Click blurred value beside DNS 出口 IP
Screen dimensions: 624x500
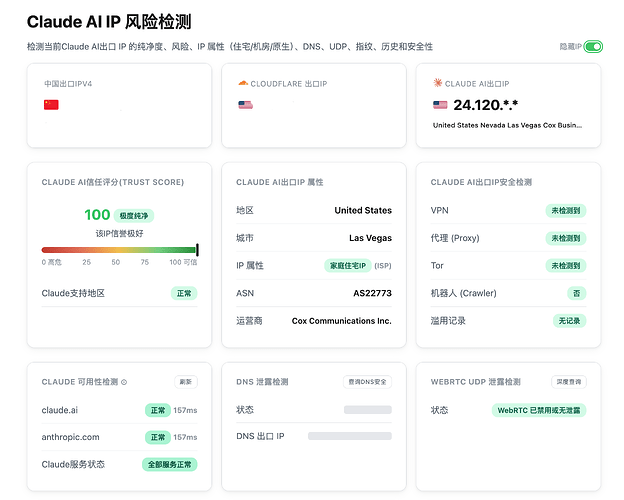[350, 436]
